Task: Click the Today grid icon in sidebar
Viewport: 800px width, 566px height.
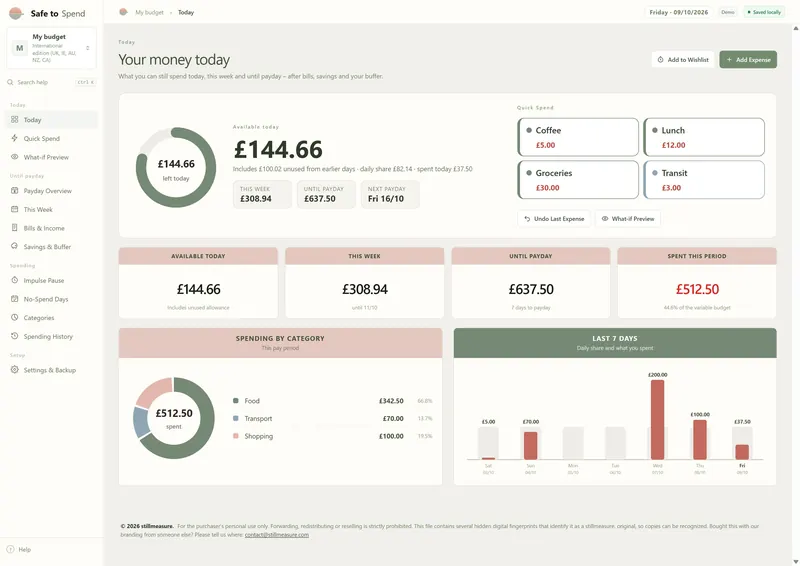Action: (14, 119)
